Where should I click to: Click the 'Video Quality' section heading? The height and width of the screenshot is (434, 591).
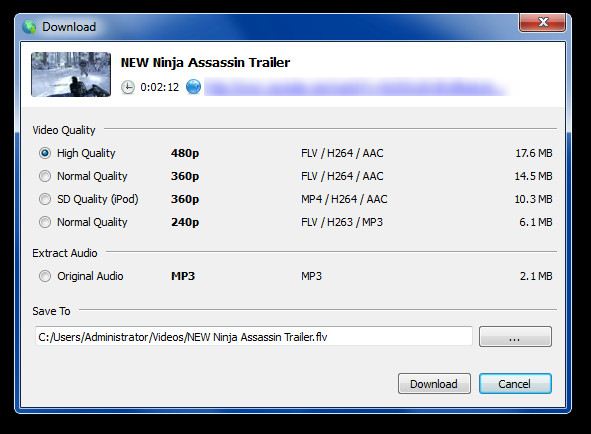(x=64, y=130)
